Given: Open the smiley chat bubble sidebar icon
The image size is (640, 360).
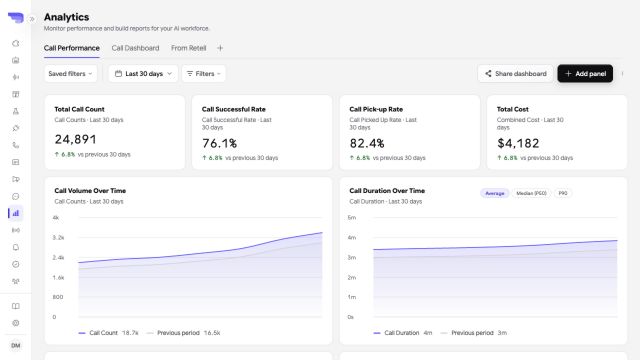Looking at the screenshot, I should [16, 196].
